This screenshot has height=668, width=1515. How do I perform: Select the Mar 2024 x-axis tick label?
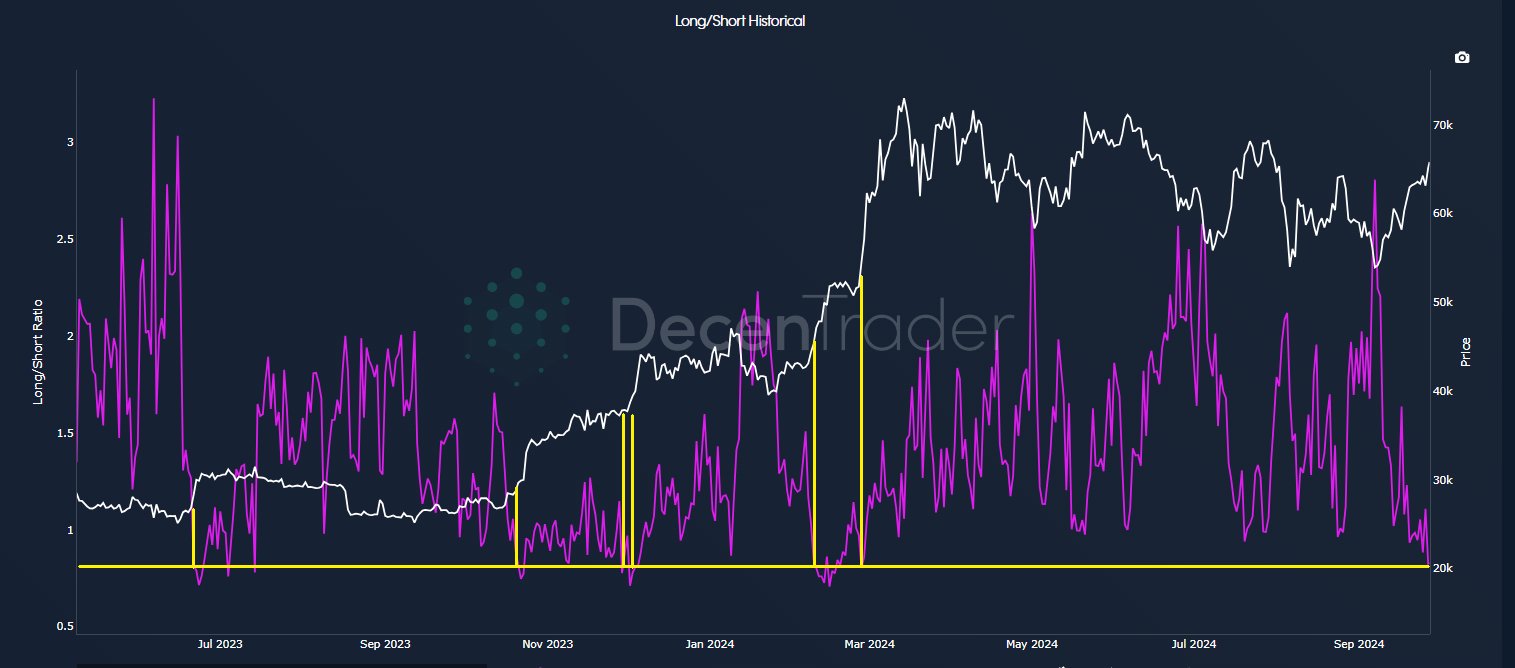tap(869, 644)
